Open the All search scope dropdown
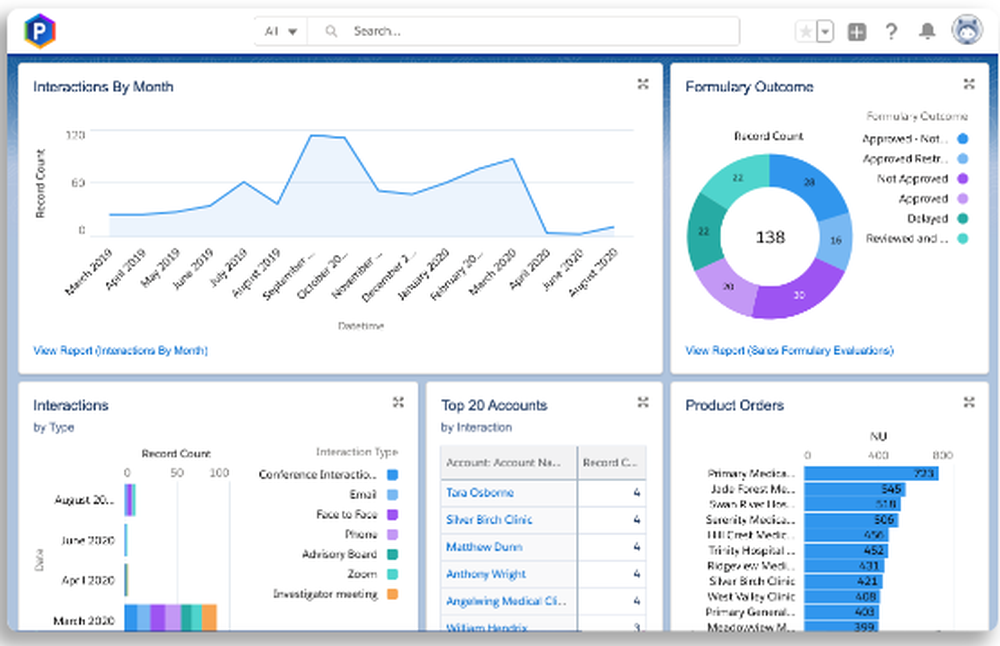This screenshot has width=1000, height=646. [x=281, y=31]
